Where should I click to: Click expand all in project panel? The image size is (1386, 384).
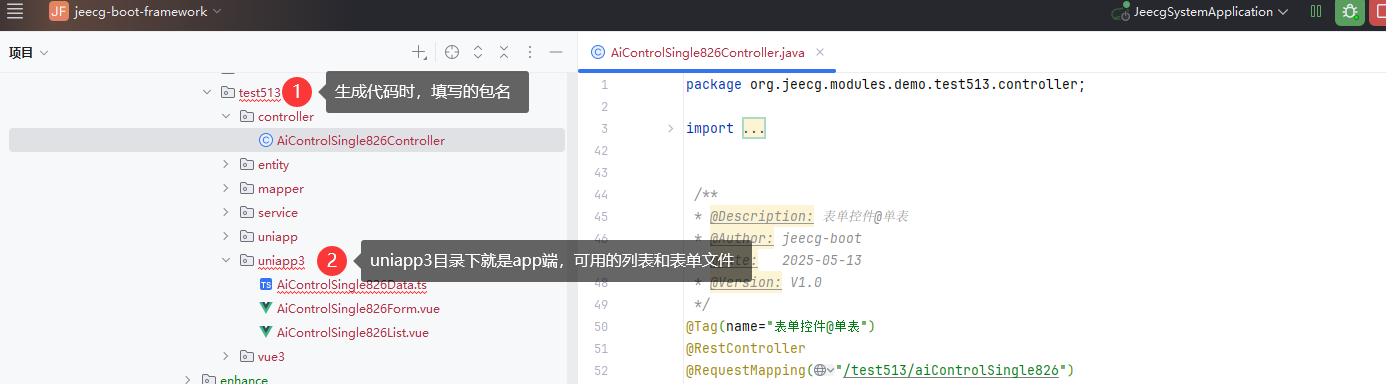click(478, 52)
